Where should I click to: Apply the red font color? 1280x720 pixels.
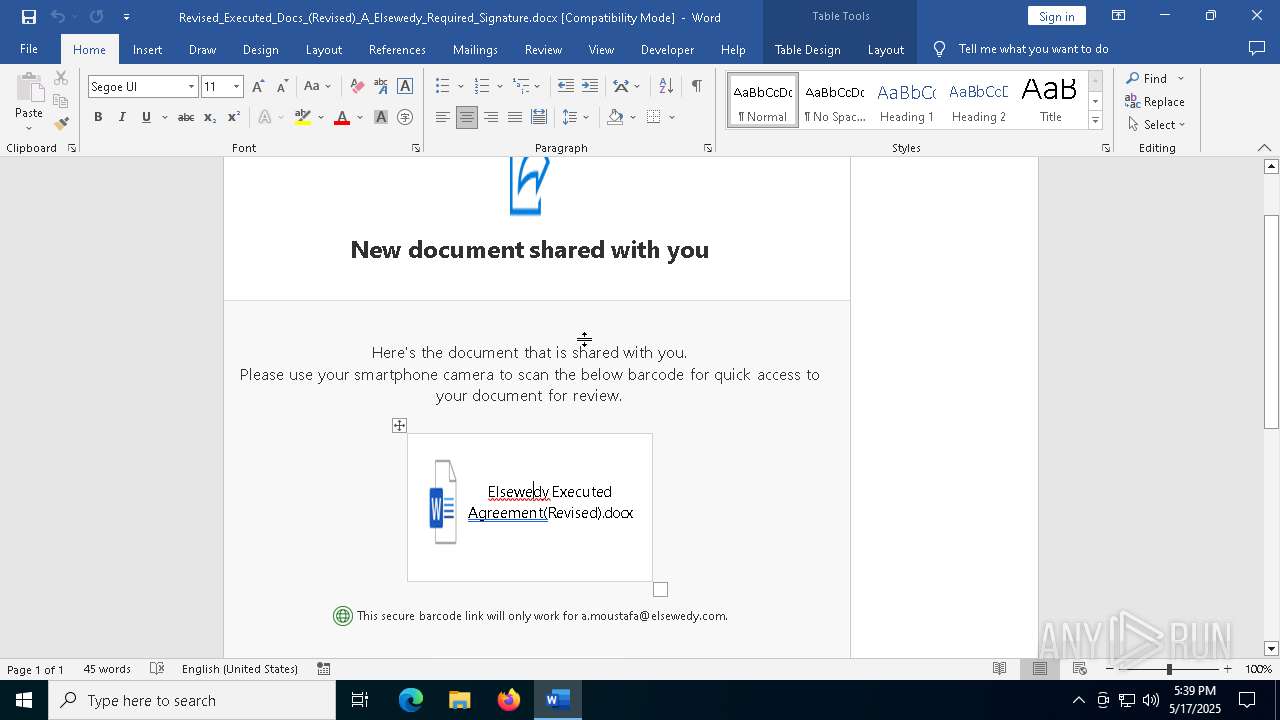coord(342,117)
